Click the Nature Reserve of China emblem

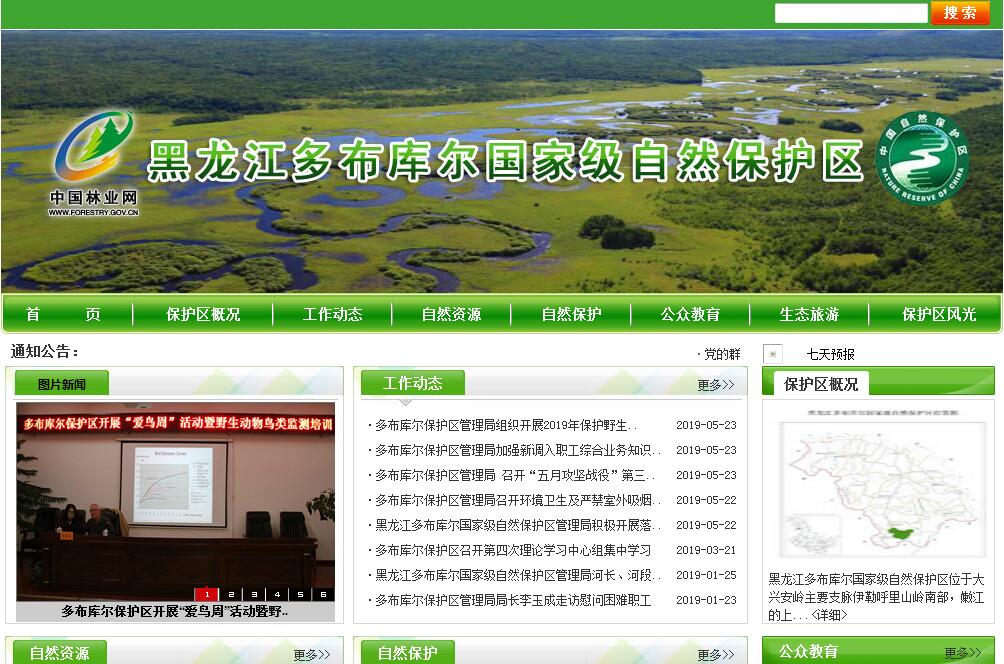point(922,158)
